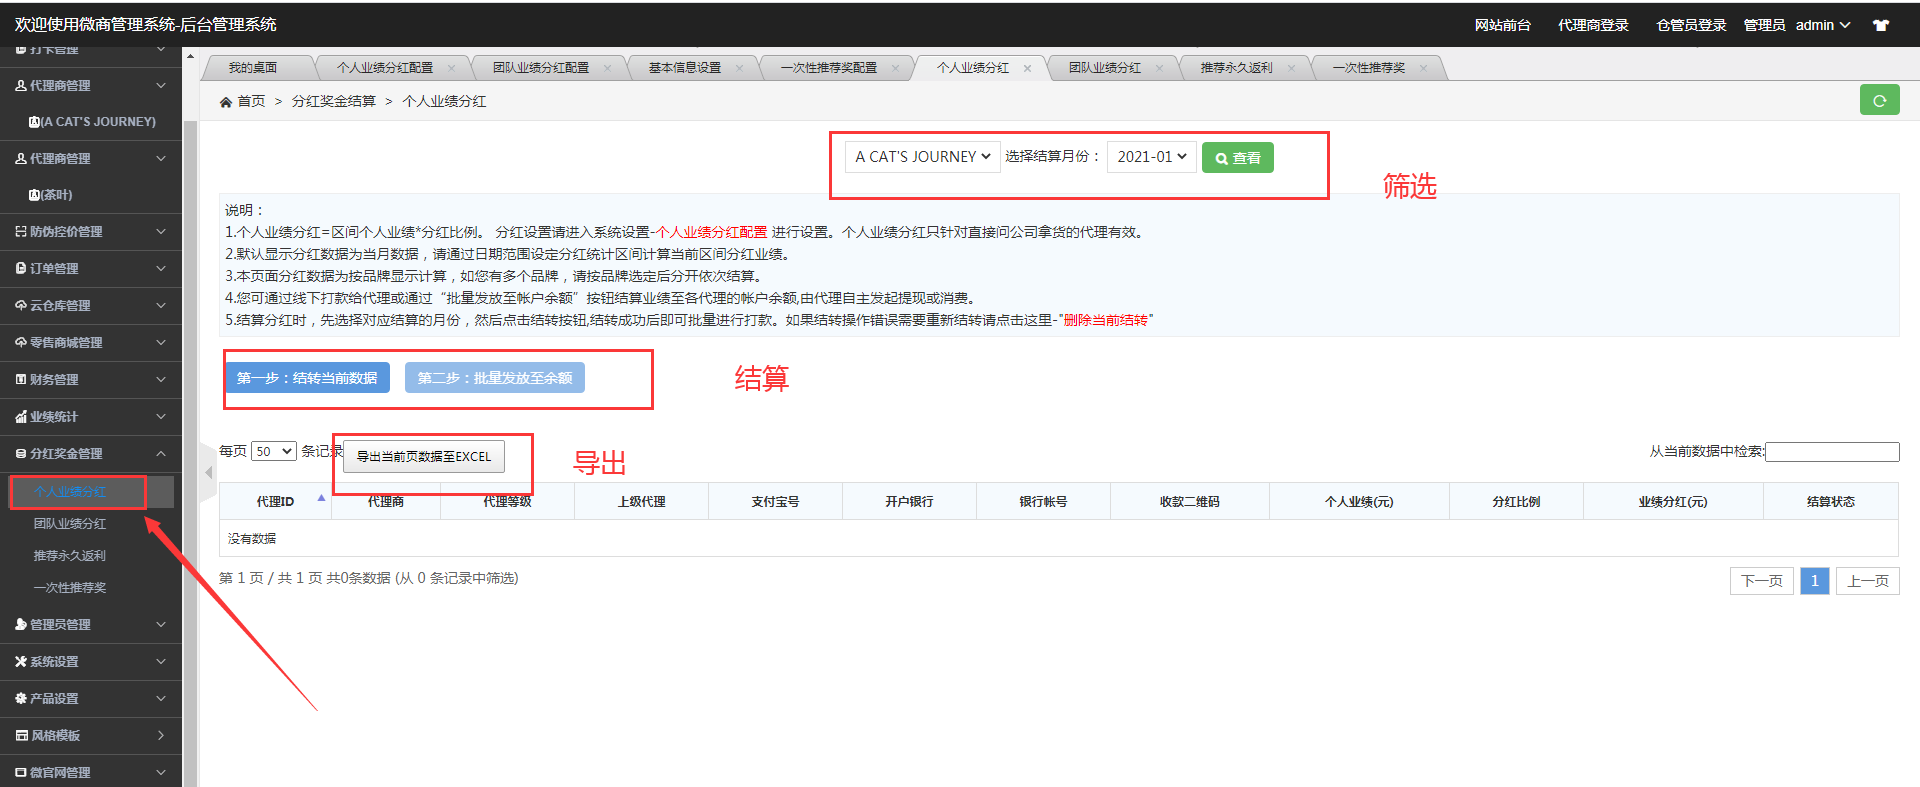Click the 系统设置 tools icon in sidebar
1920x787 pixels.
coord(21,662)
